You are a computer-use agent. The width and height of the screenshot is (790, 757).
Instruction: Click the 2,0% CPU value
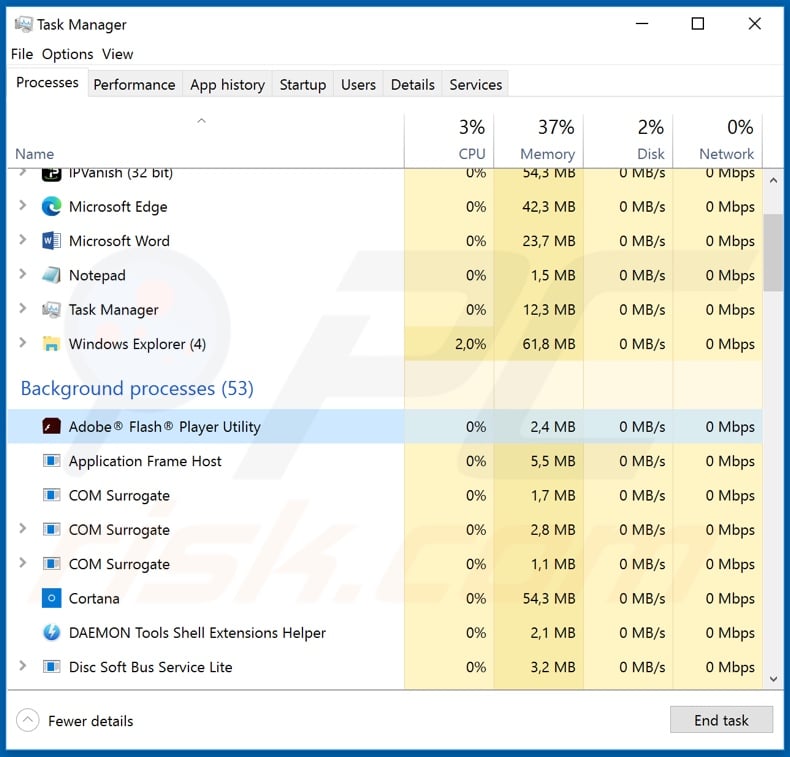471,344
